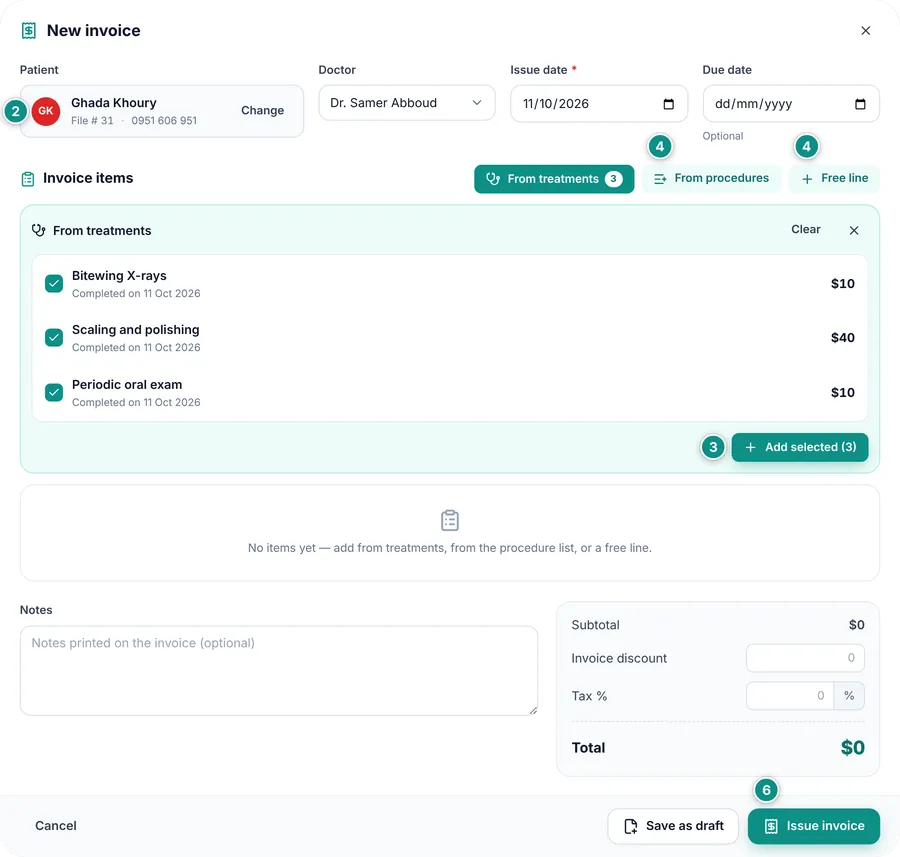Click the invoice icon beside New invoice title
The height and width of the screenshot is (857, 900).
(x=29, y=30)
